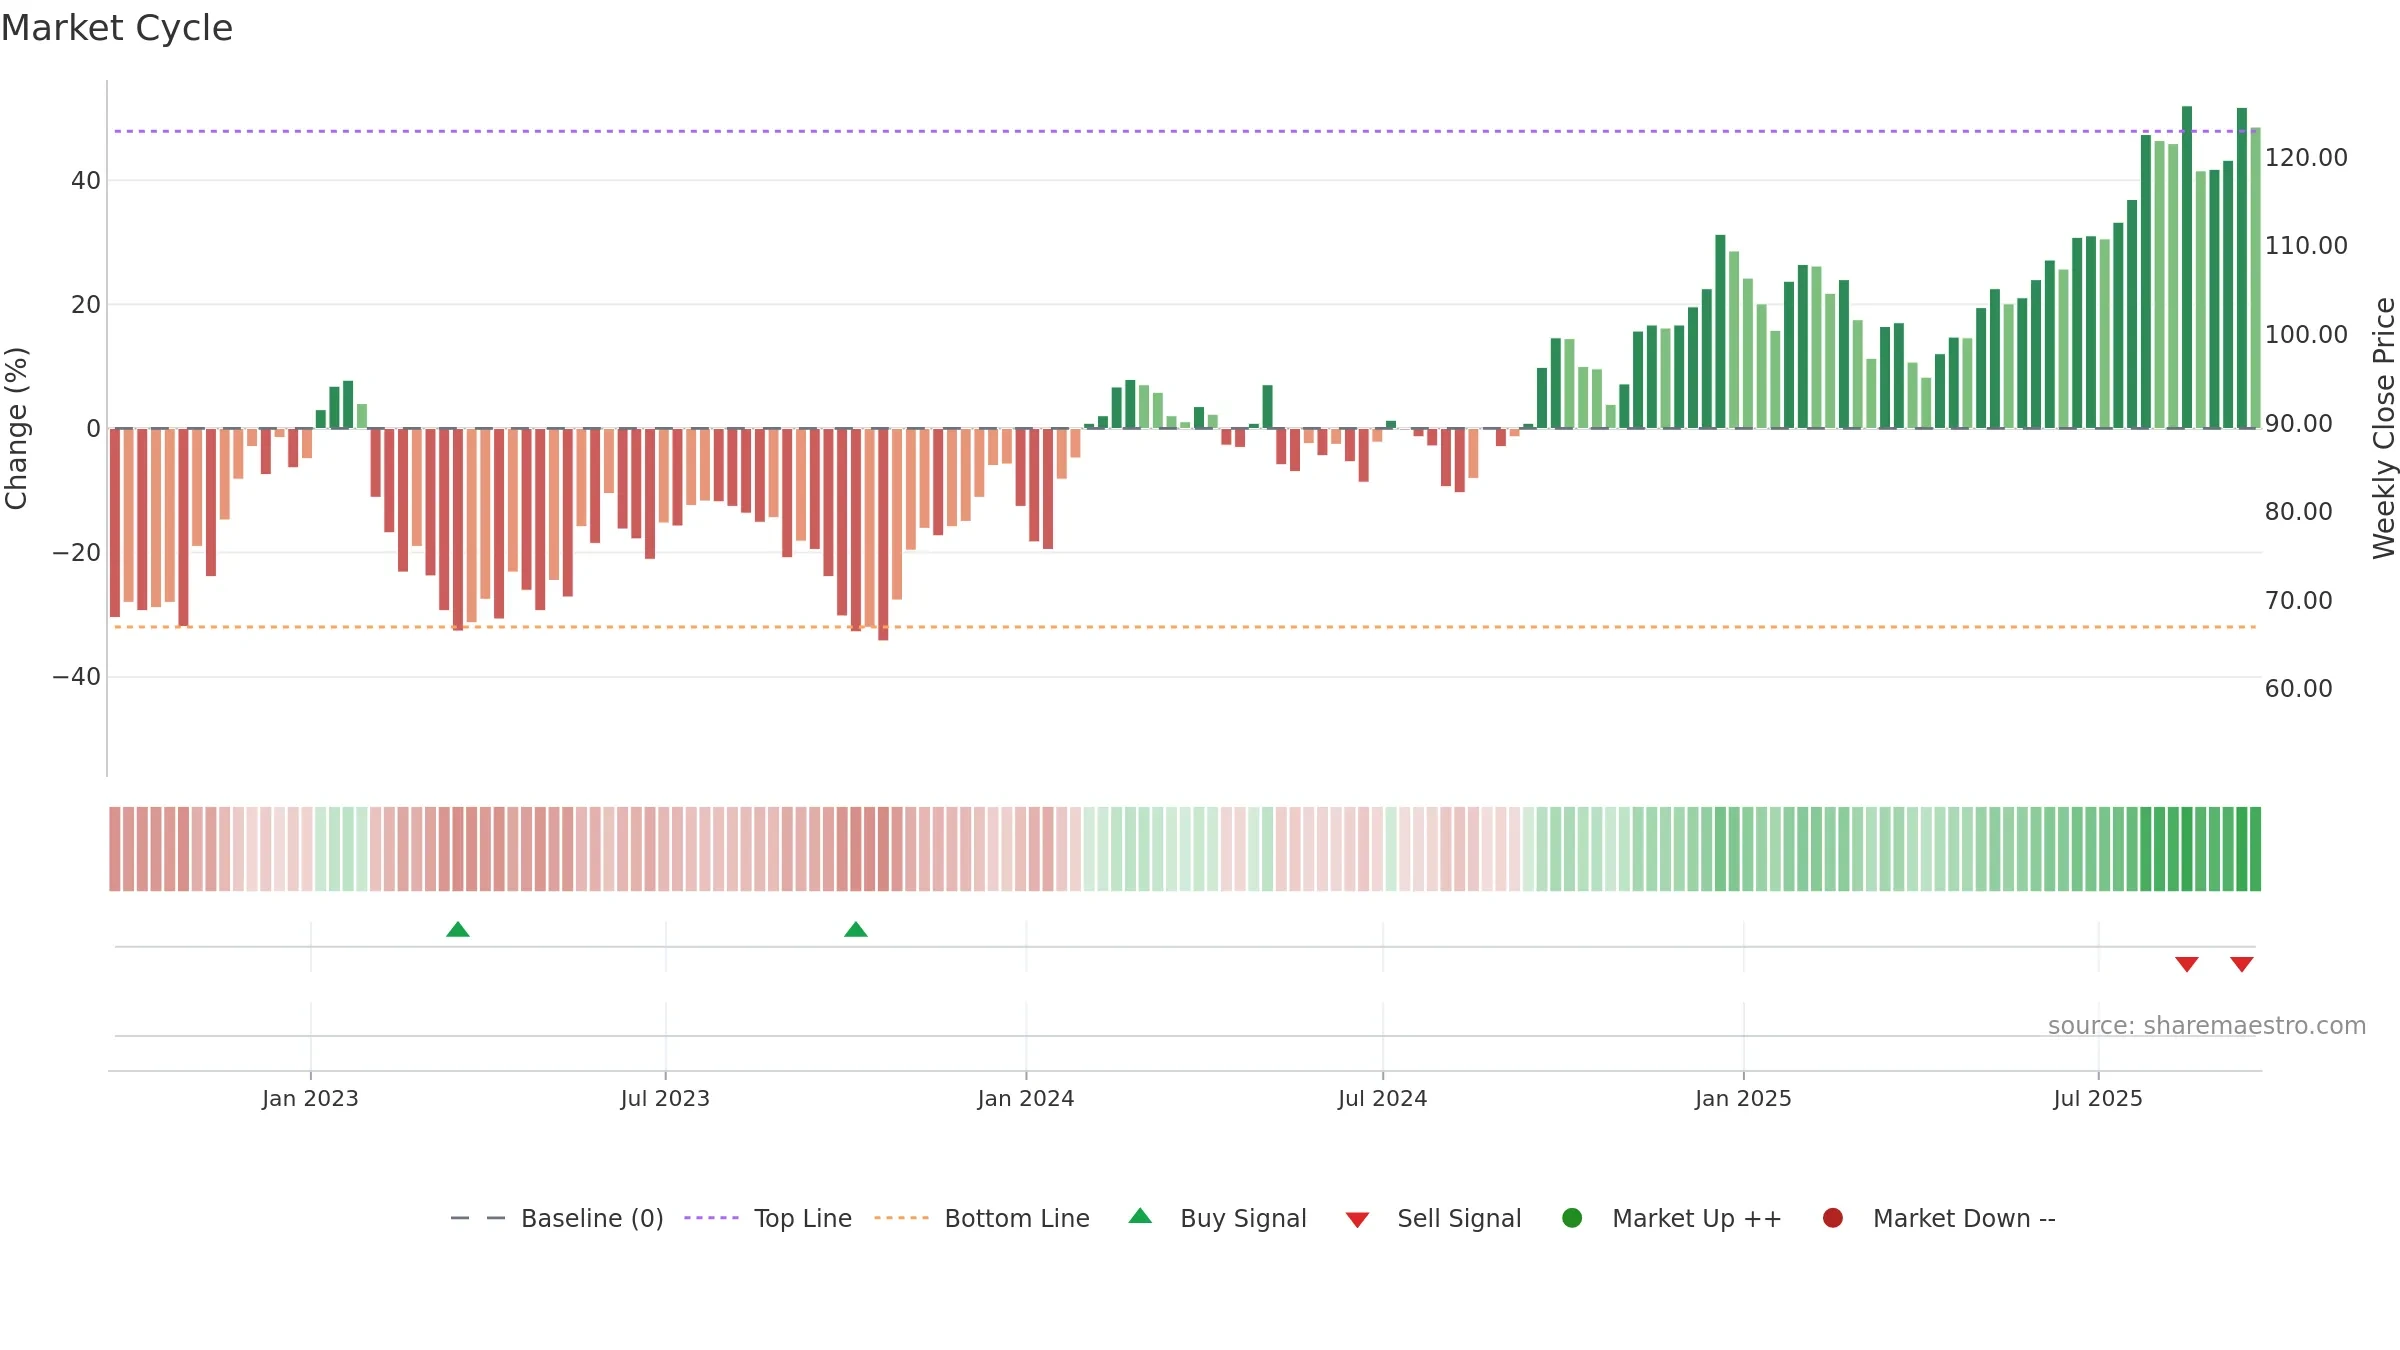Click the Jan 2024 axis label

click(x=1026, y=1098)
